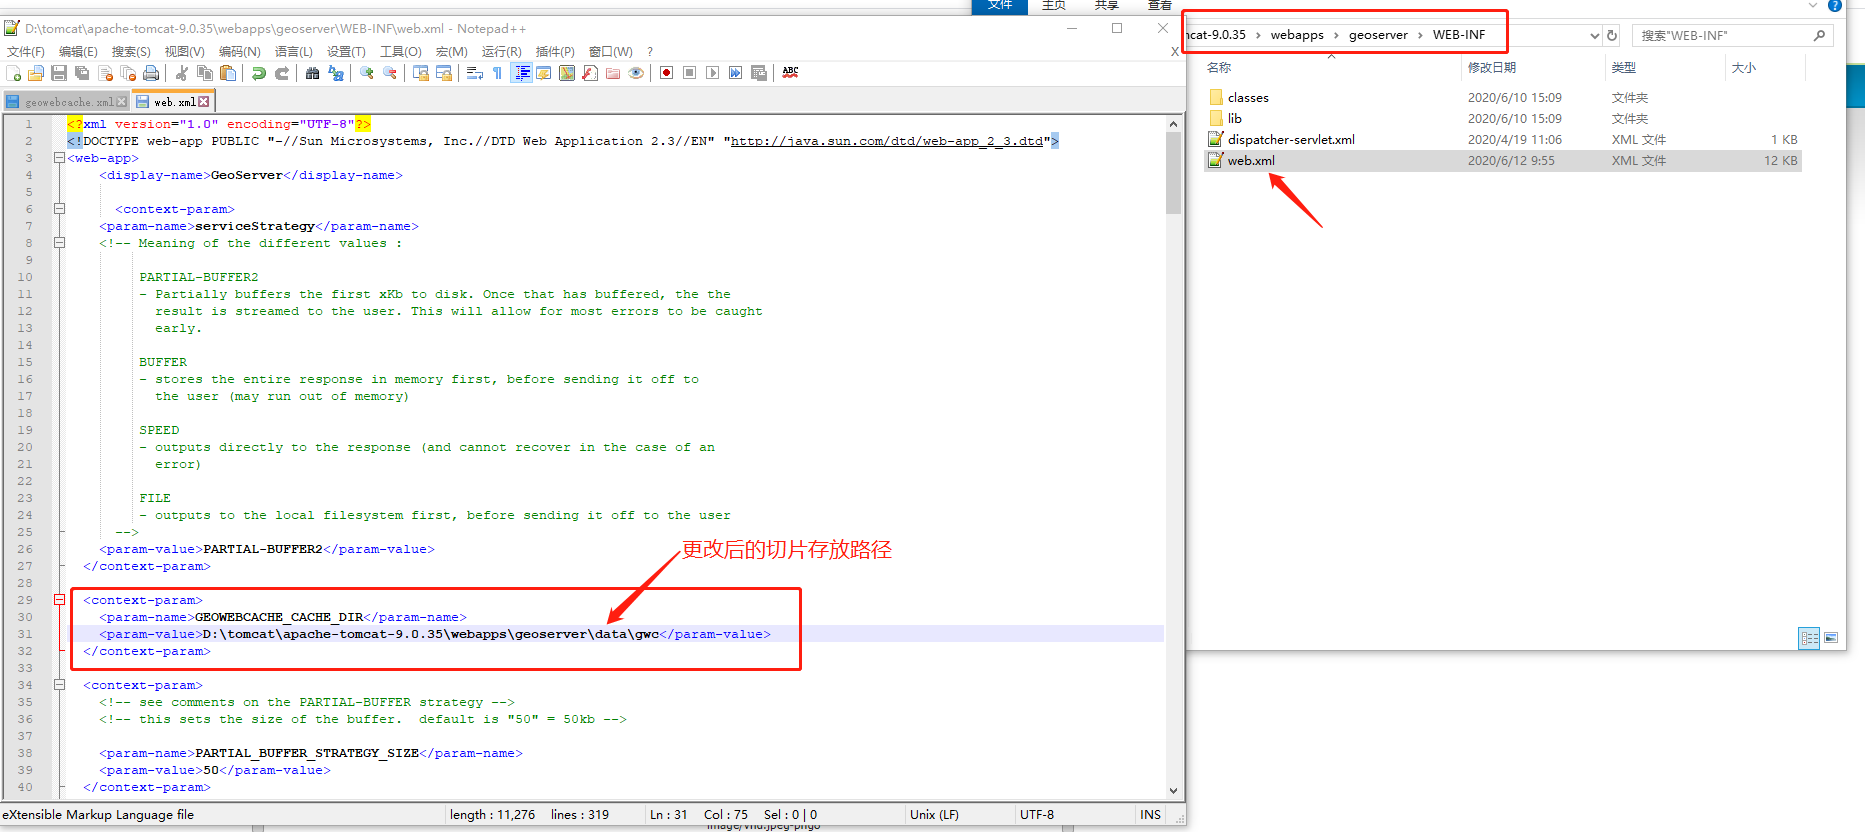Expand the chevron after webapps in the address bar

coord(1336,35)
